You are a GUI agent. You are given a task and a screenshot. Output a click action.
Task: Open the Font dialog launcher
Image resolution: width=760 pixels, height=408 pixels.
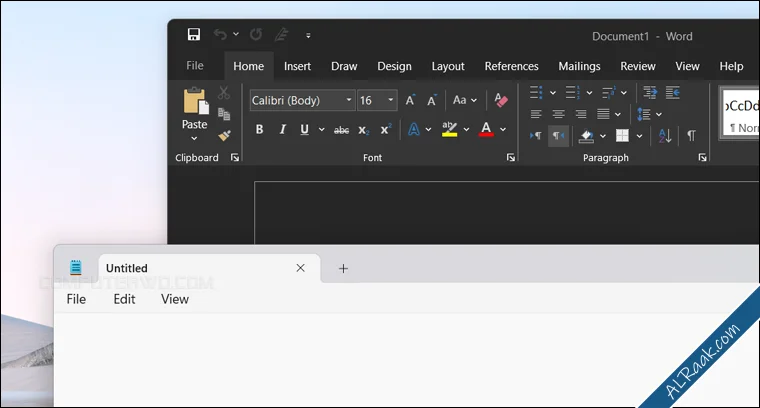pos(511,157)
